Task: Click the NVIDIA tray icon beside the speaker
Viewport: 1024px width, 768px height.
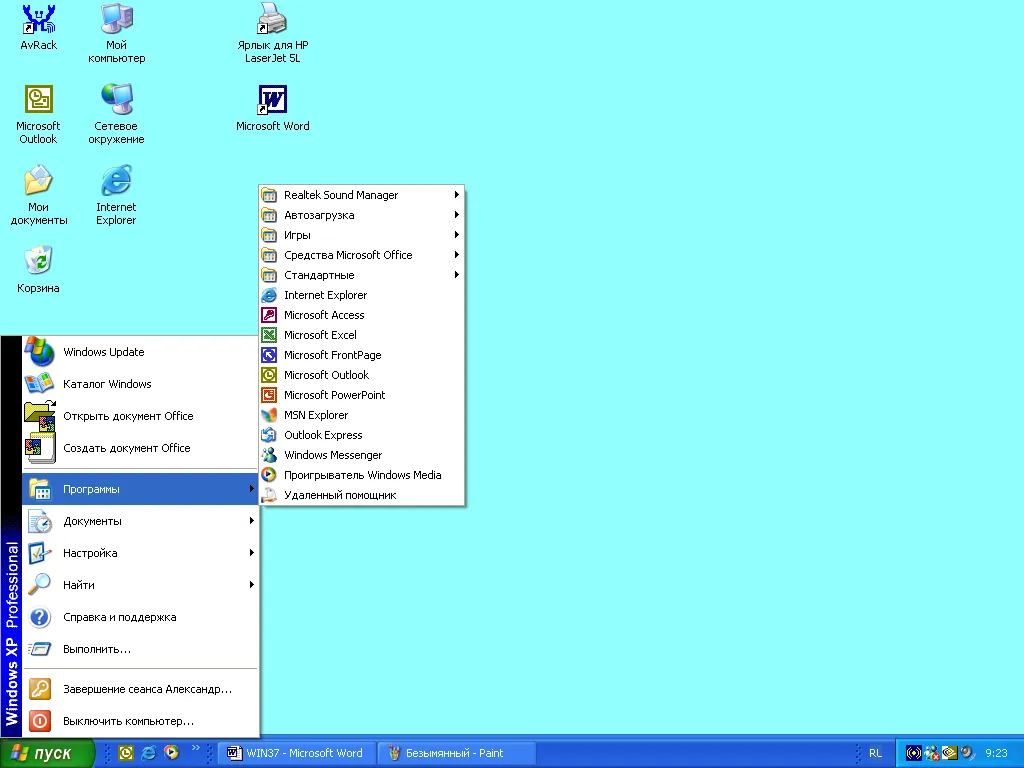Action: click(950, 753)
